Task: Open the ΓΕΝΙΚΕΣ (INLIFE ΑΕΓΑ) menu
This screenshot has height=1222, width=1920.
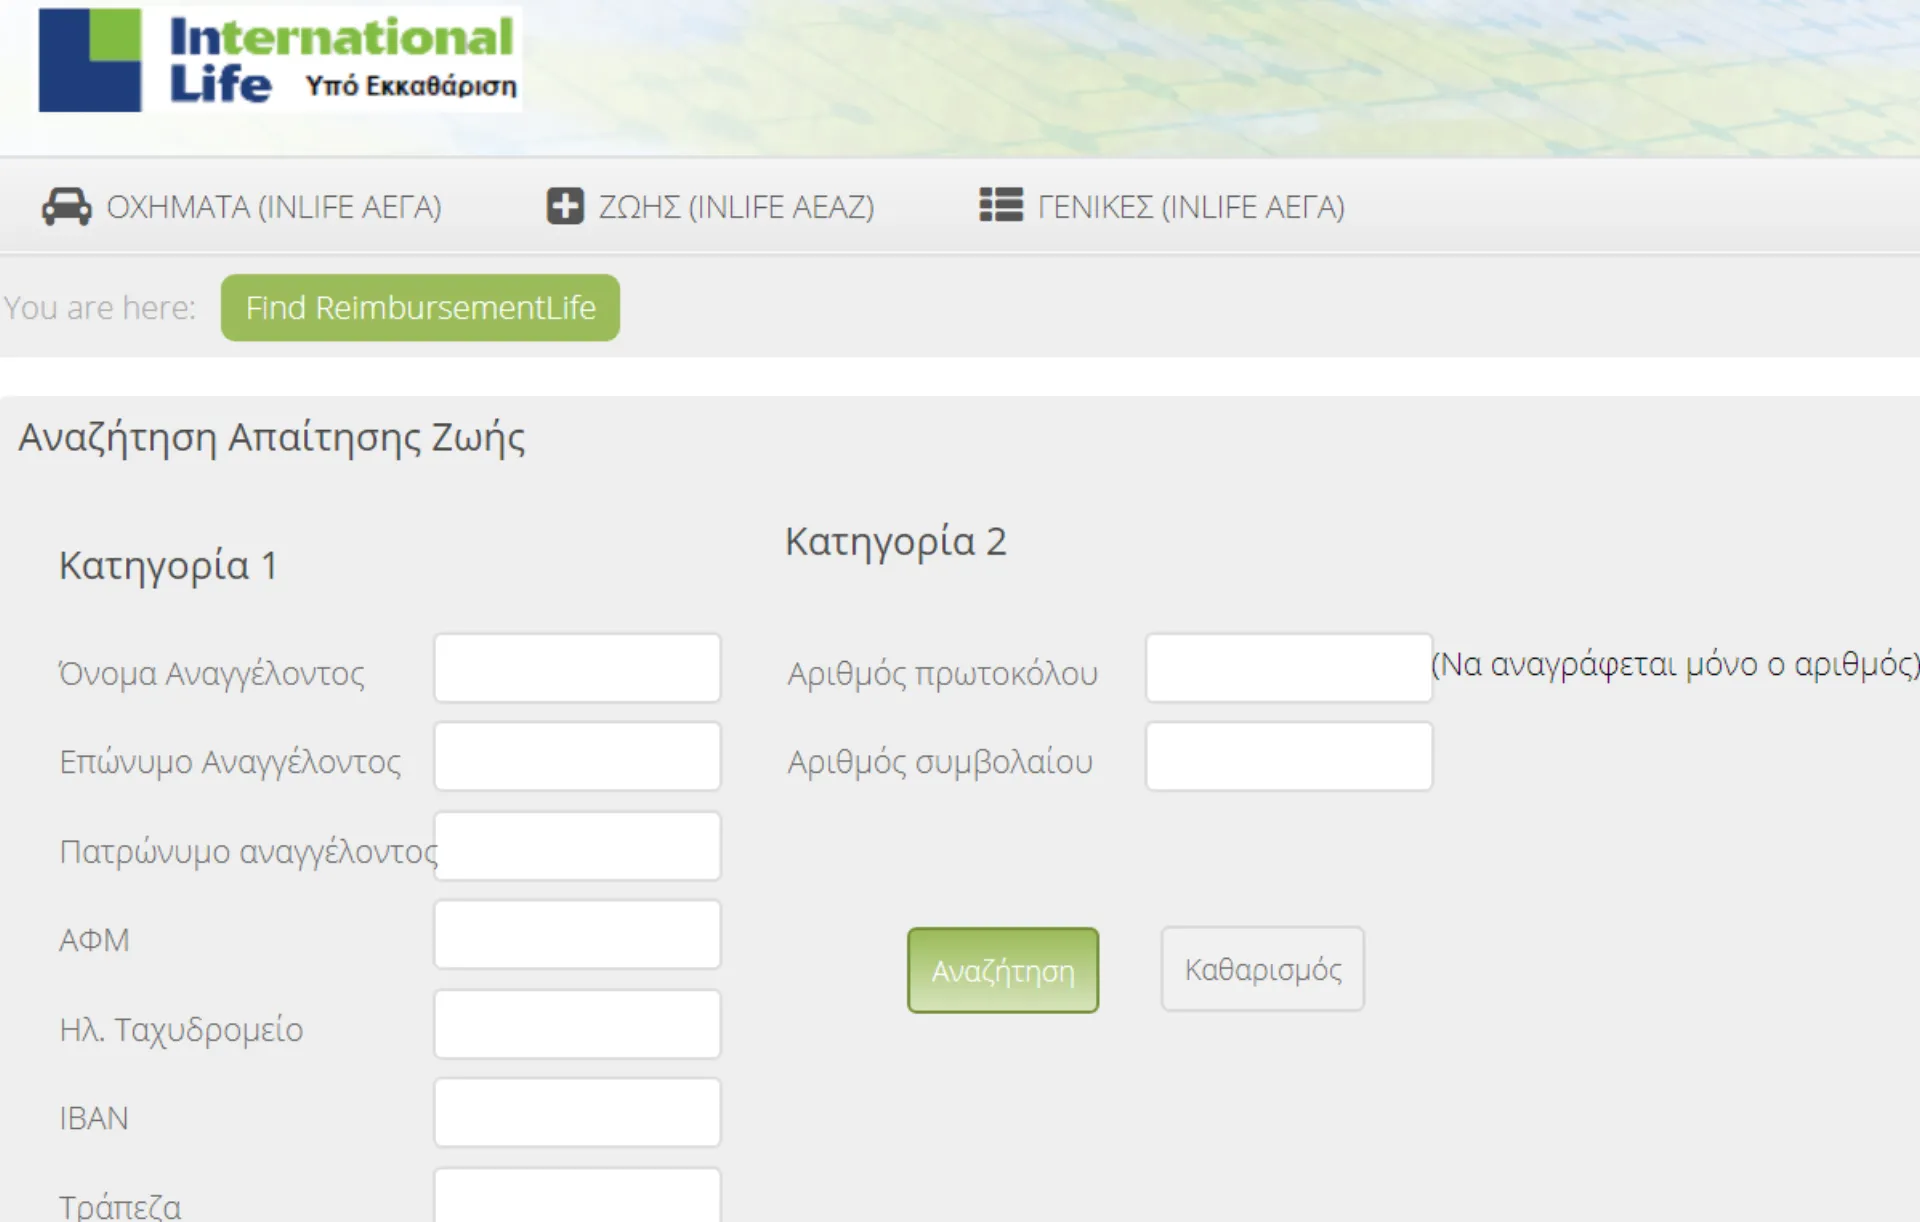Action: pos(1190,207)
